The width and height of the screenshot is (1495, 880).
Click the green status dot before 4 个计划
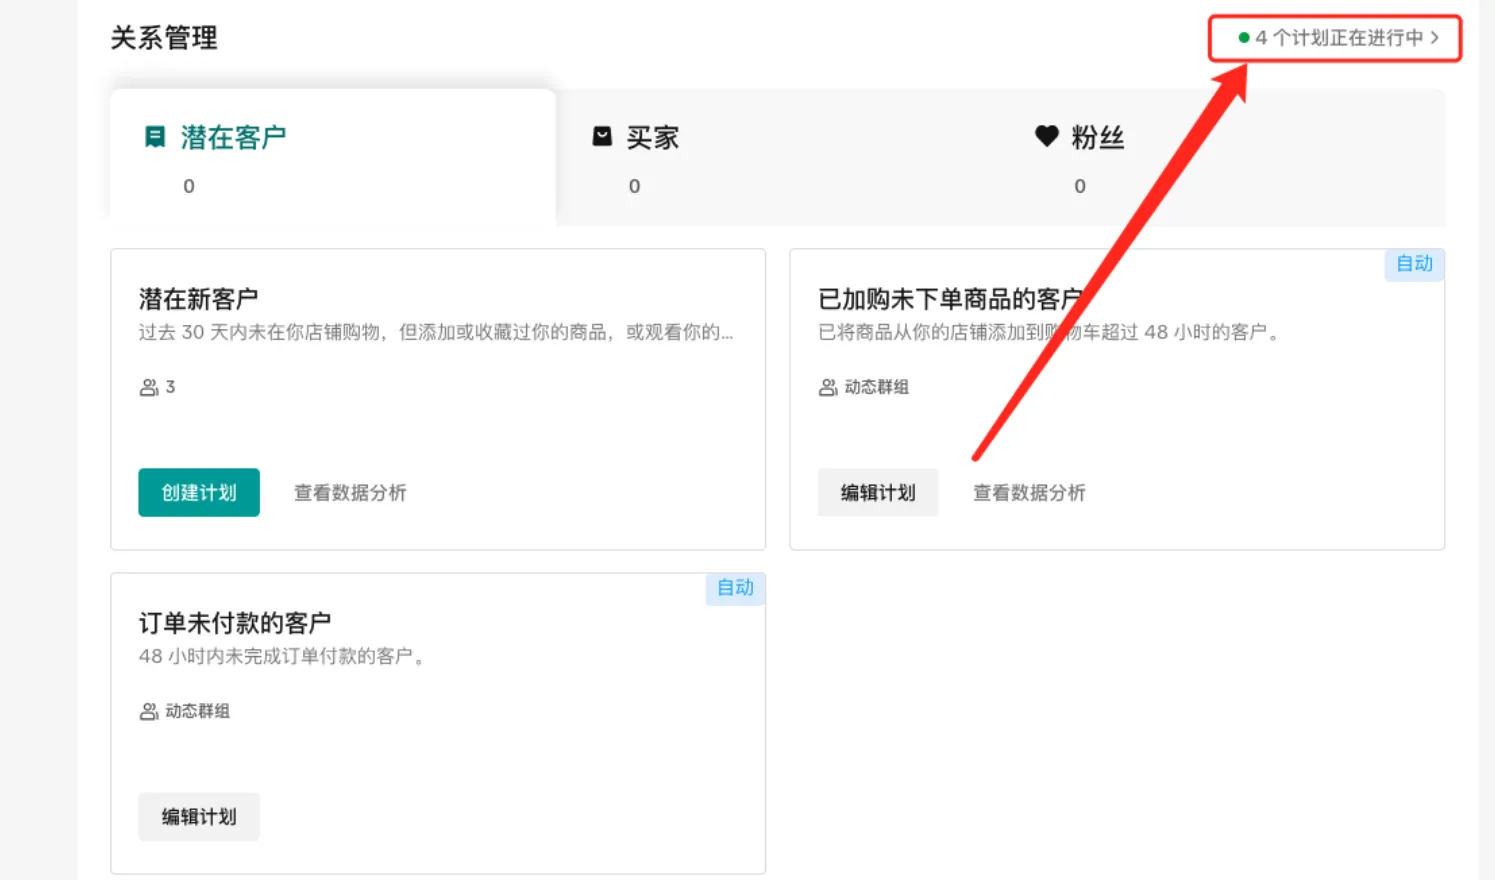pyautogui.click(x=1244, y=38)
